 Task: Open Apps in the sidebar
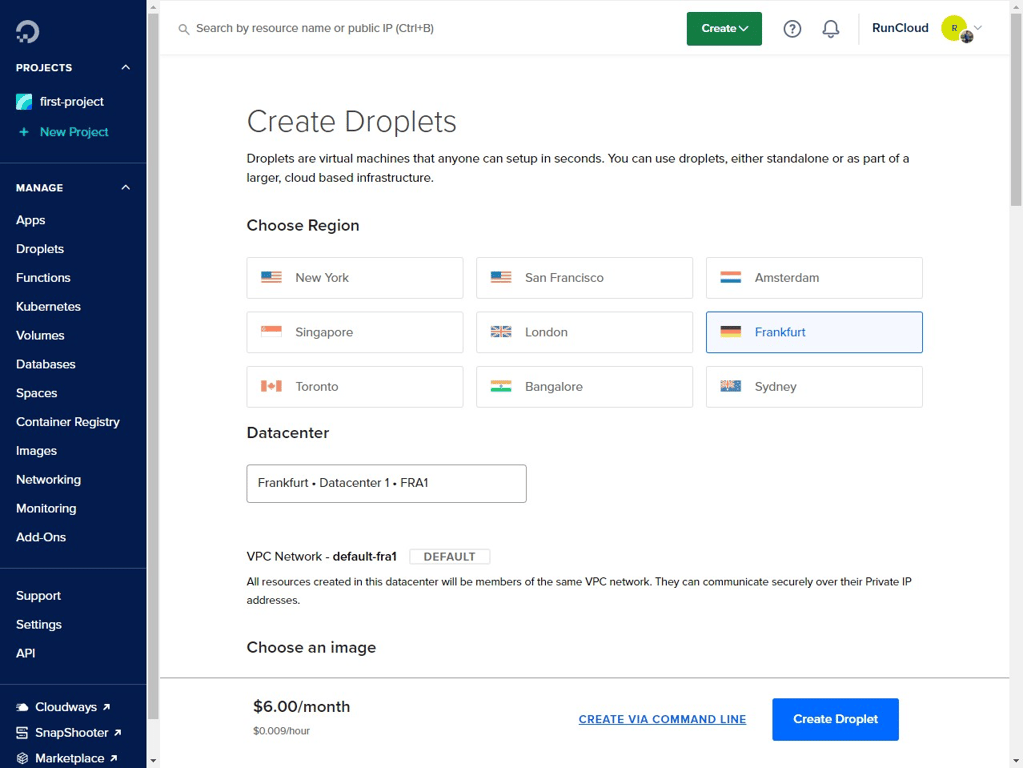pyautogui.click(x=31, y=220)
